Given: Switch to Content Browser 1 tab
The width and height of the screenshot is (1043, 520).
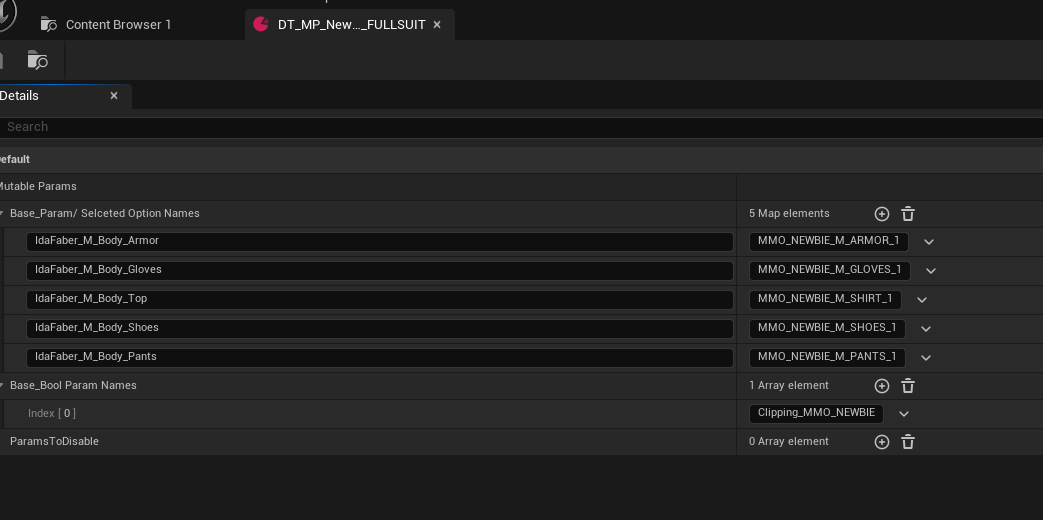Looking at the screenshot, I should pyautogui.click(x=118, y=25).
